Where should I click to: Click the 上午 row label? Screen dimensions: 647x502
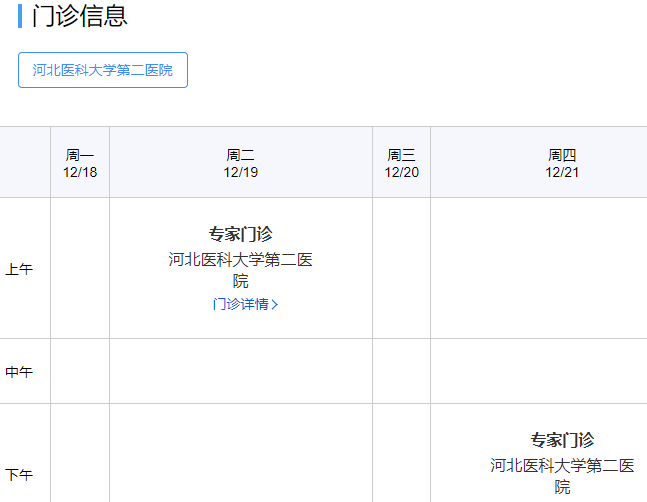(x=19, y=269)
